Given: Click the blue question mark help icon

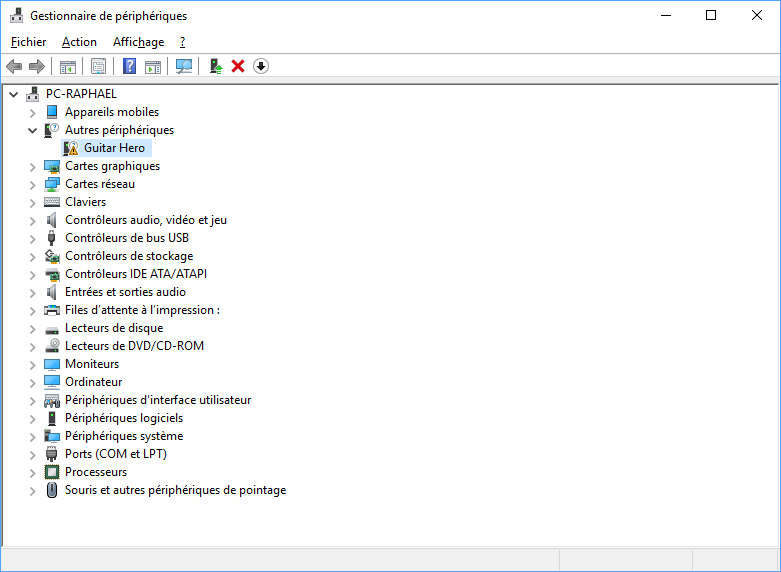Looking at the screenshot, I should [129, 66].
